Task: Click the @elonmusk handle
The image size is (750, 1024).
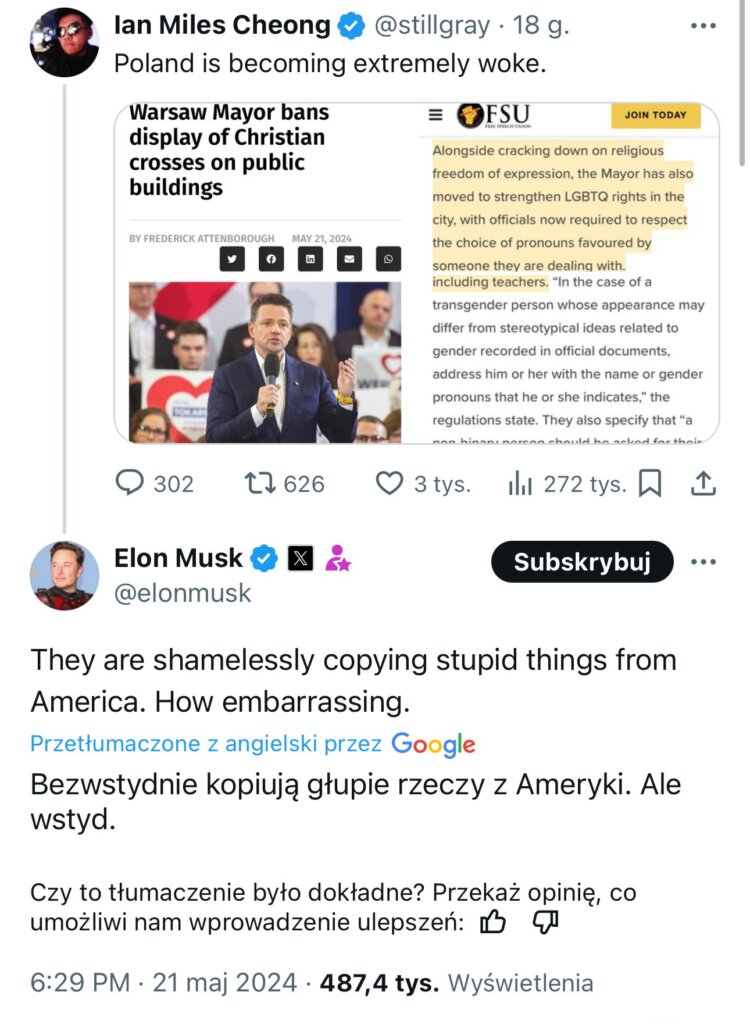Action: coord(182,594)
